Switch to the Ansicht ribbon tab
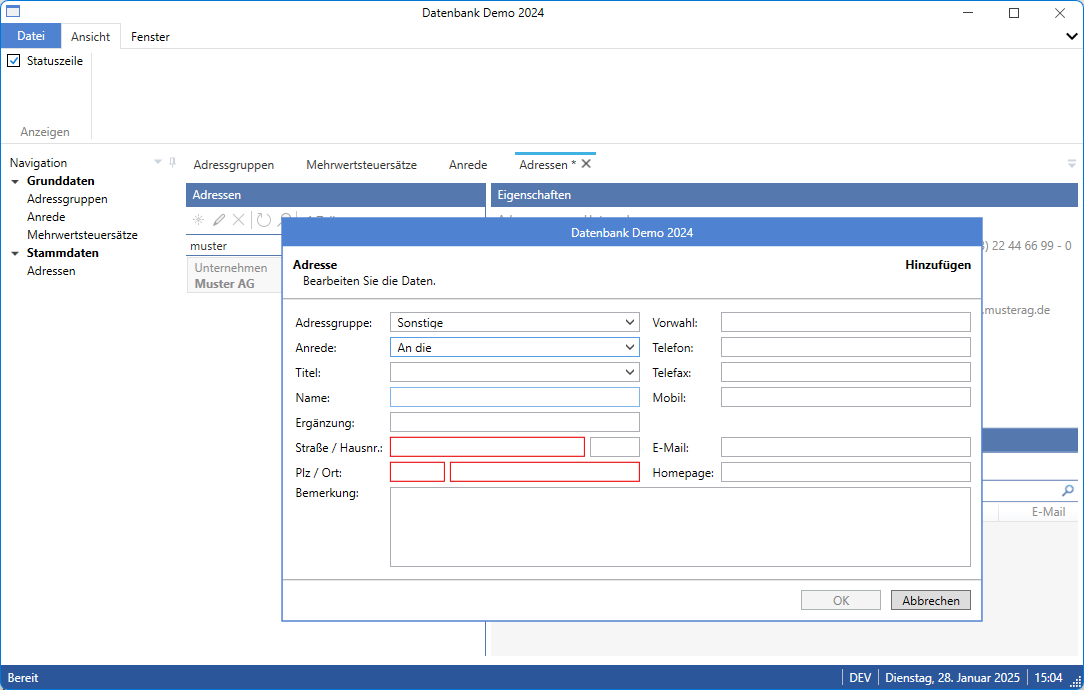Viewport: 1084px width, 690px height. coord(91,37)
